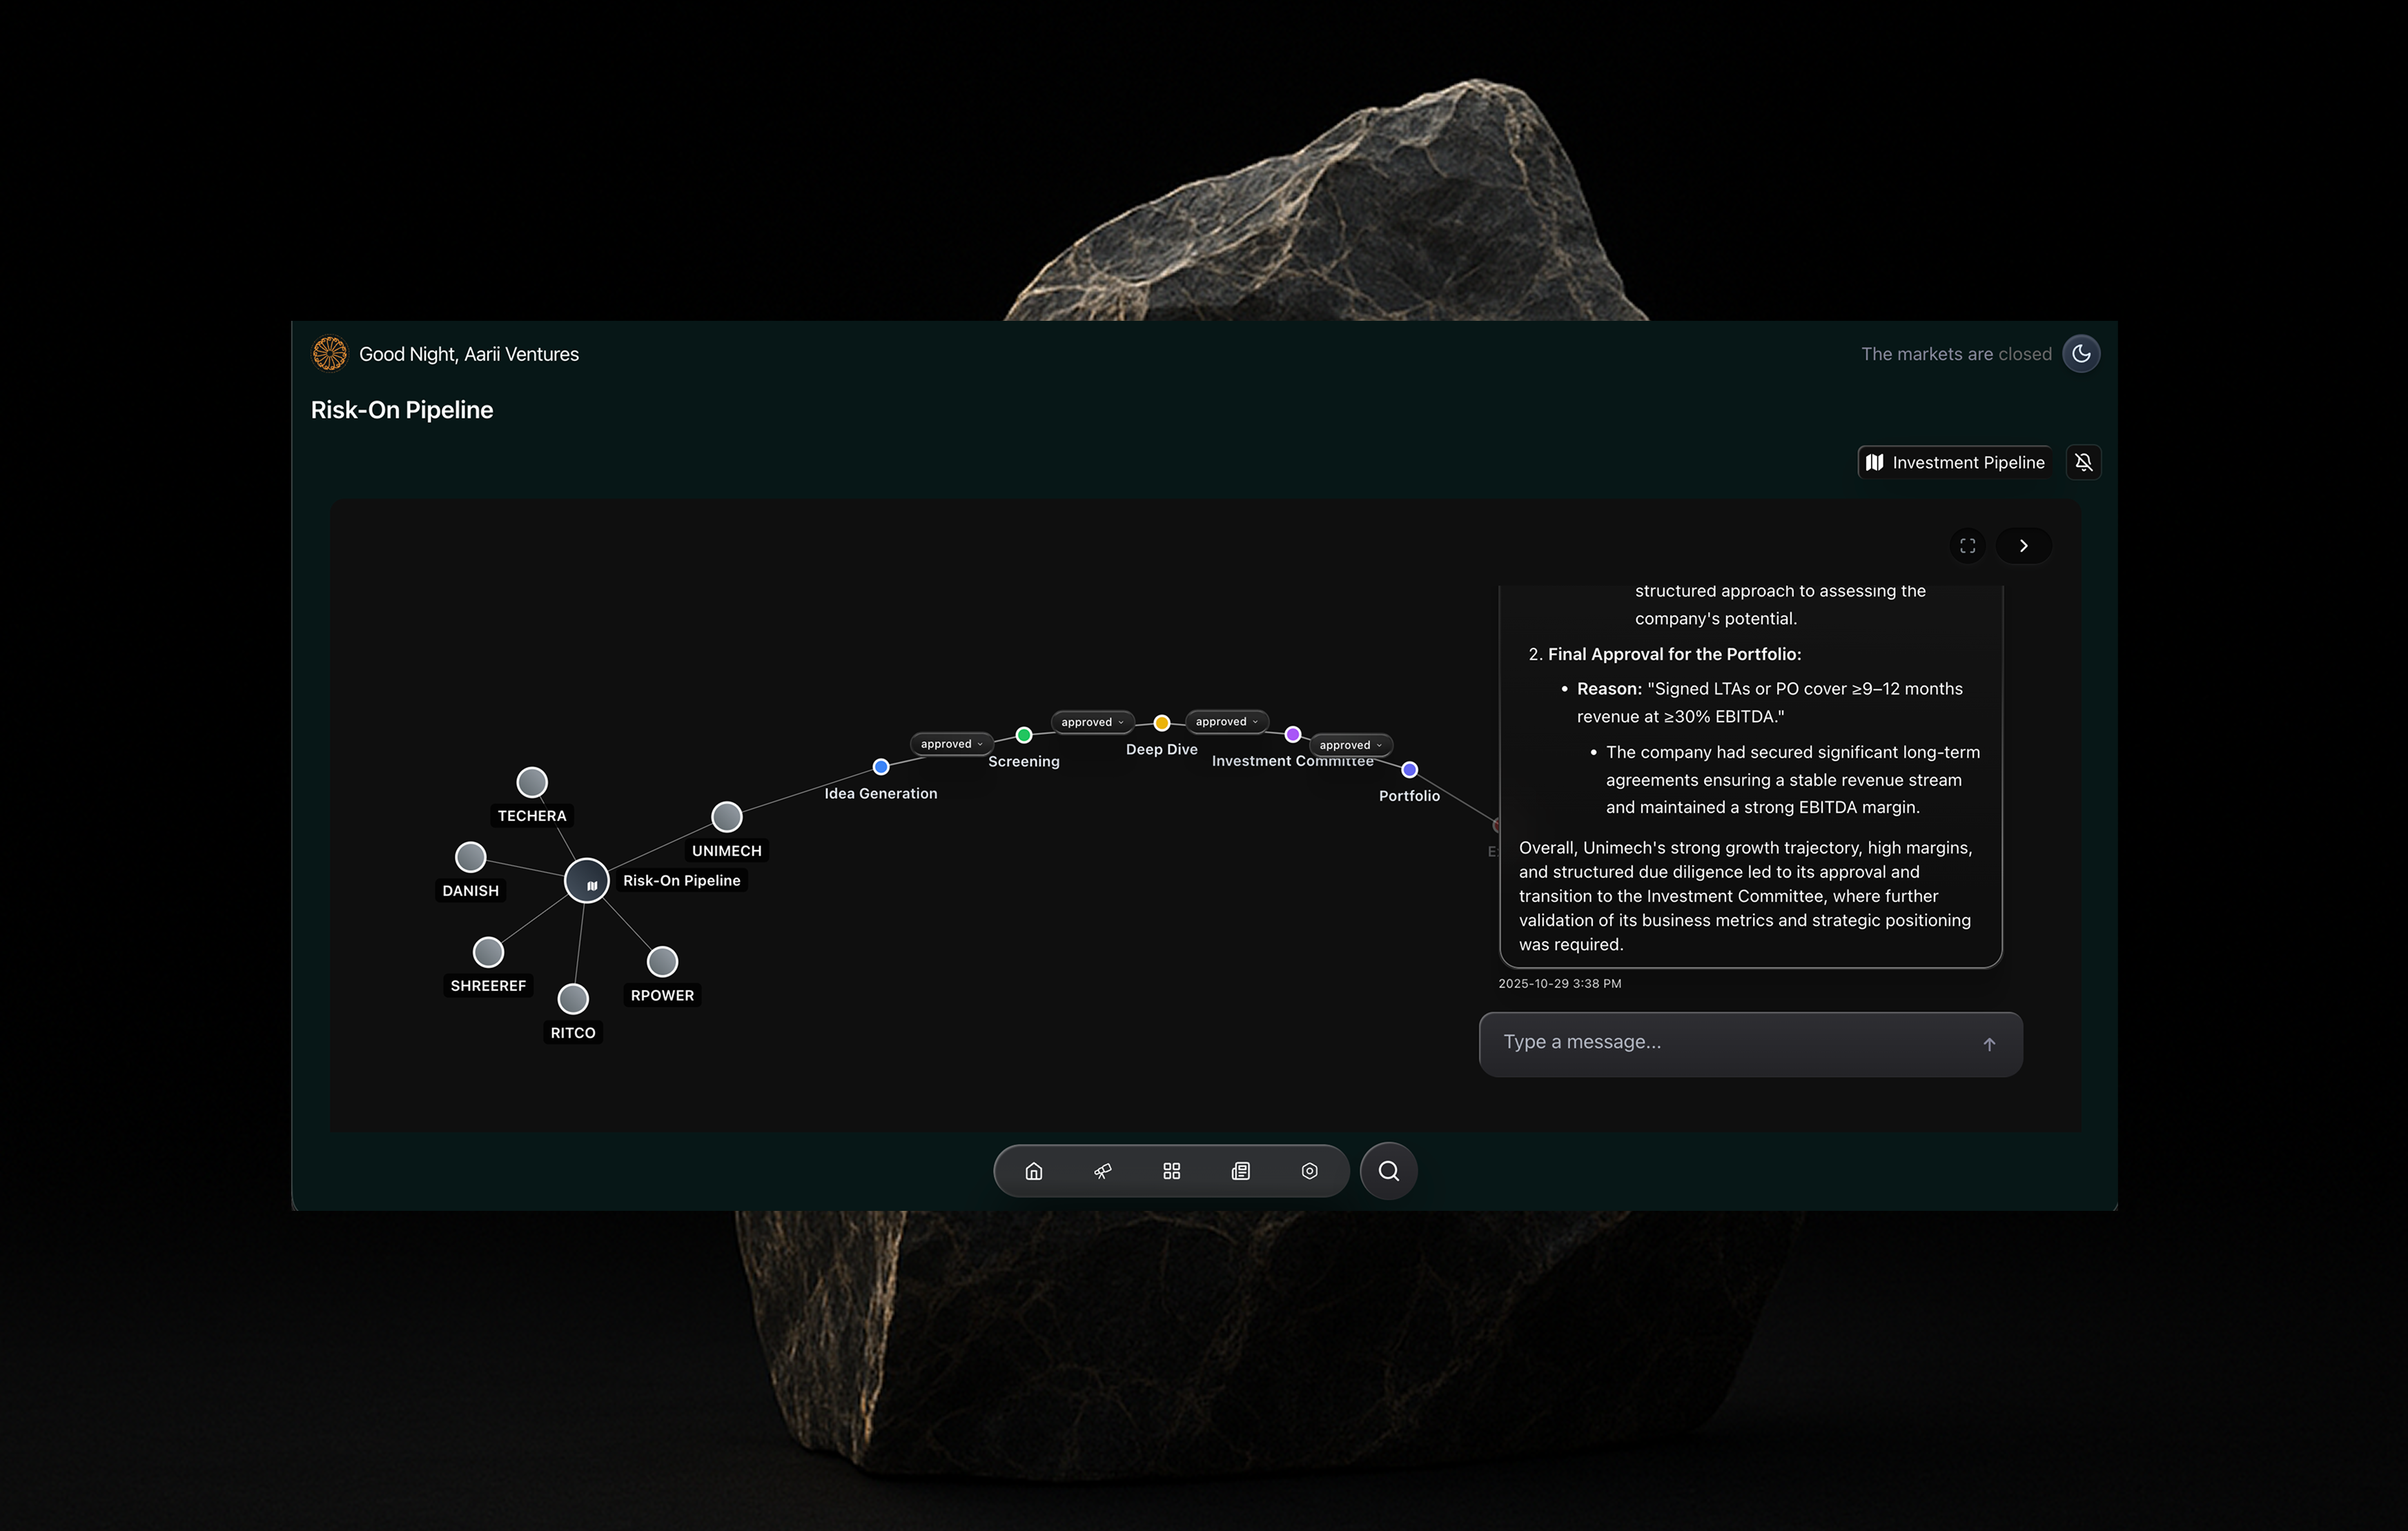This screenshot has height=1531, width=2408.
Task: Enter fullscreen with the expand icon on the graph
Action: tap(1966, 545)
